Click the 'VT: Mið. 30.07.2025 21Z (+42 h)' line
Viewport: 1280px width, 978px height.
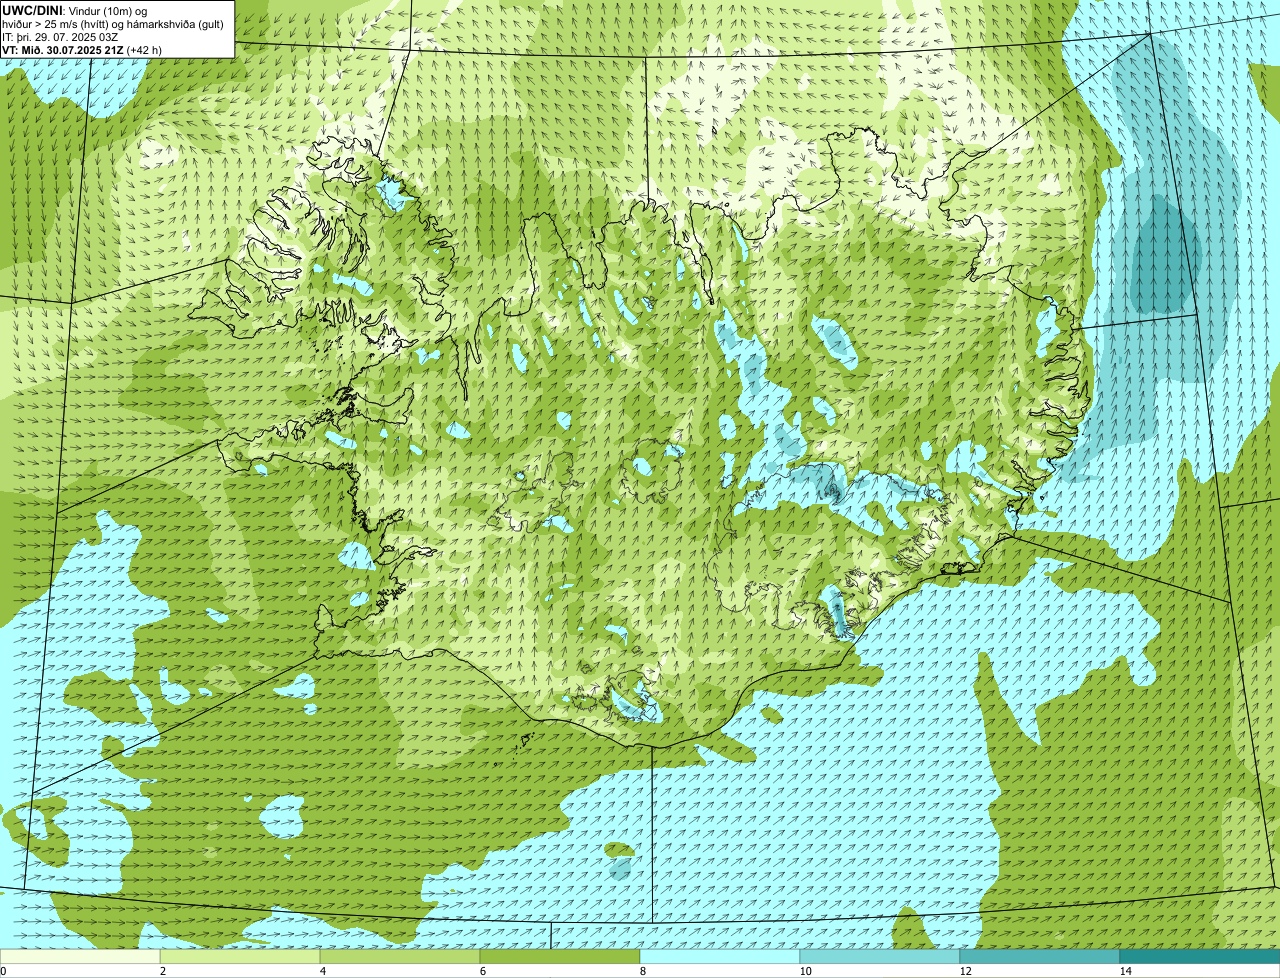(82, 49)
